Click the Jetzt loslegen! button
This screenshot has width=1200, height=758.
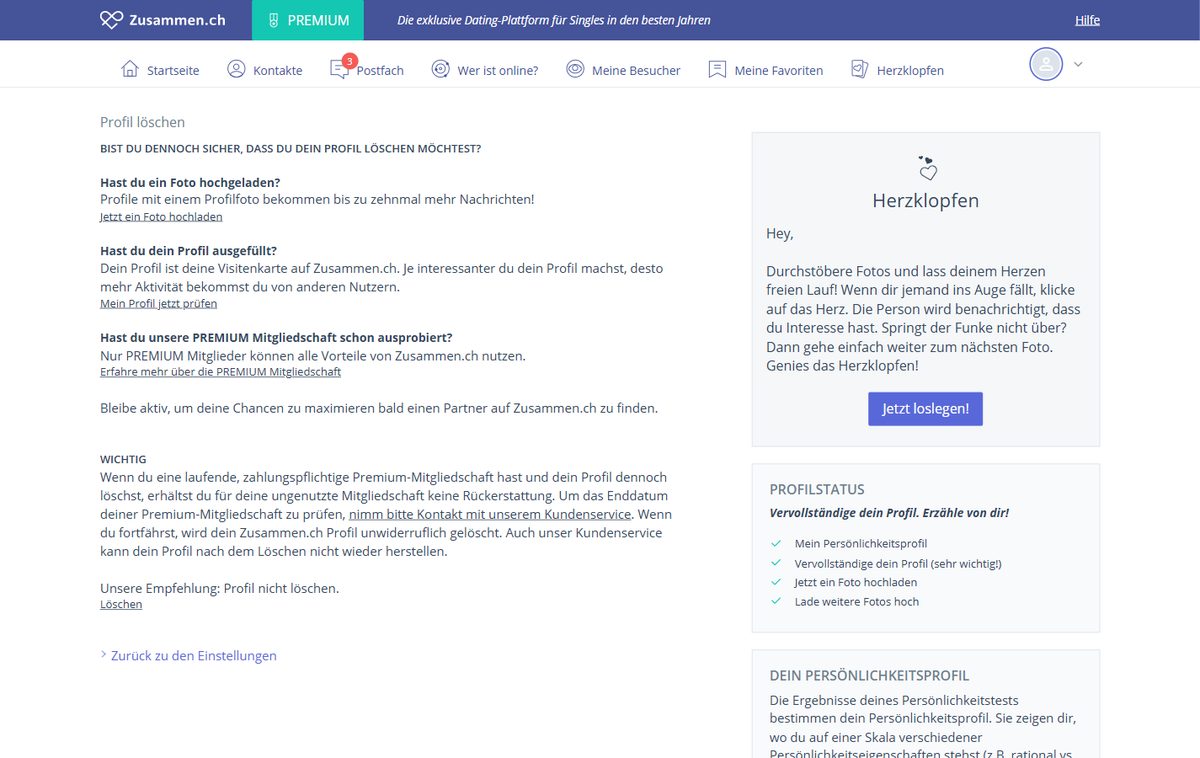[x=925, y=409]
